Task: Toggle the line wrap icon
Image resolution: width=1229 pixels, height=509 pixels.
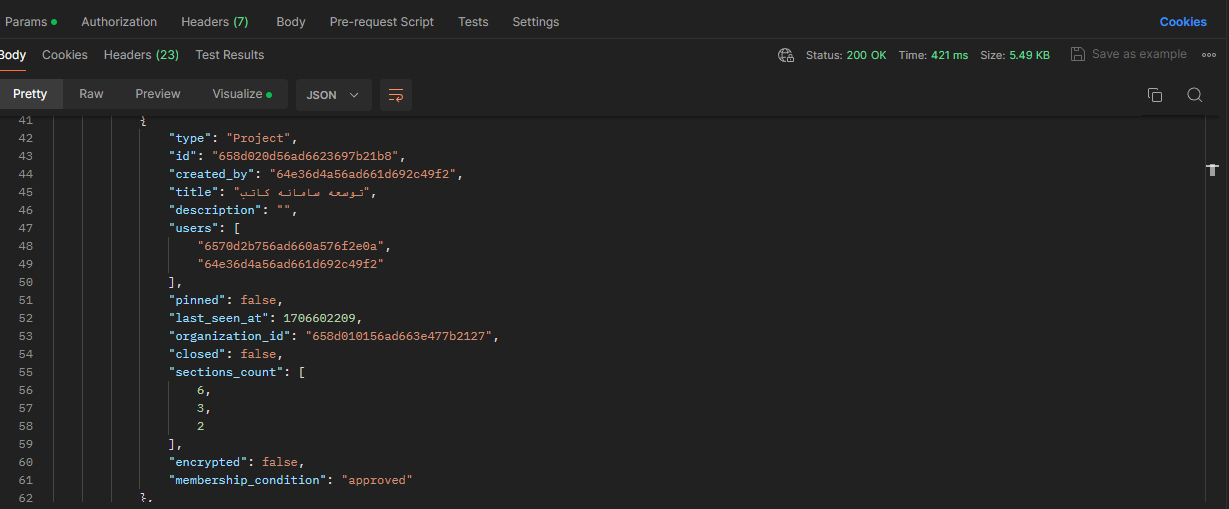Action: 396,95
